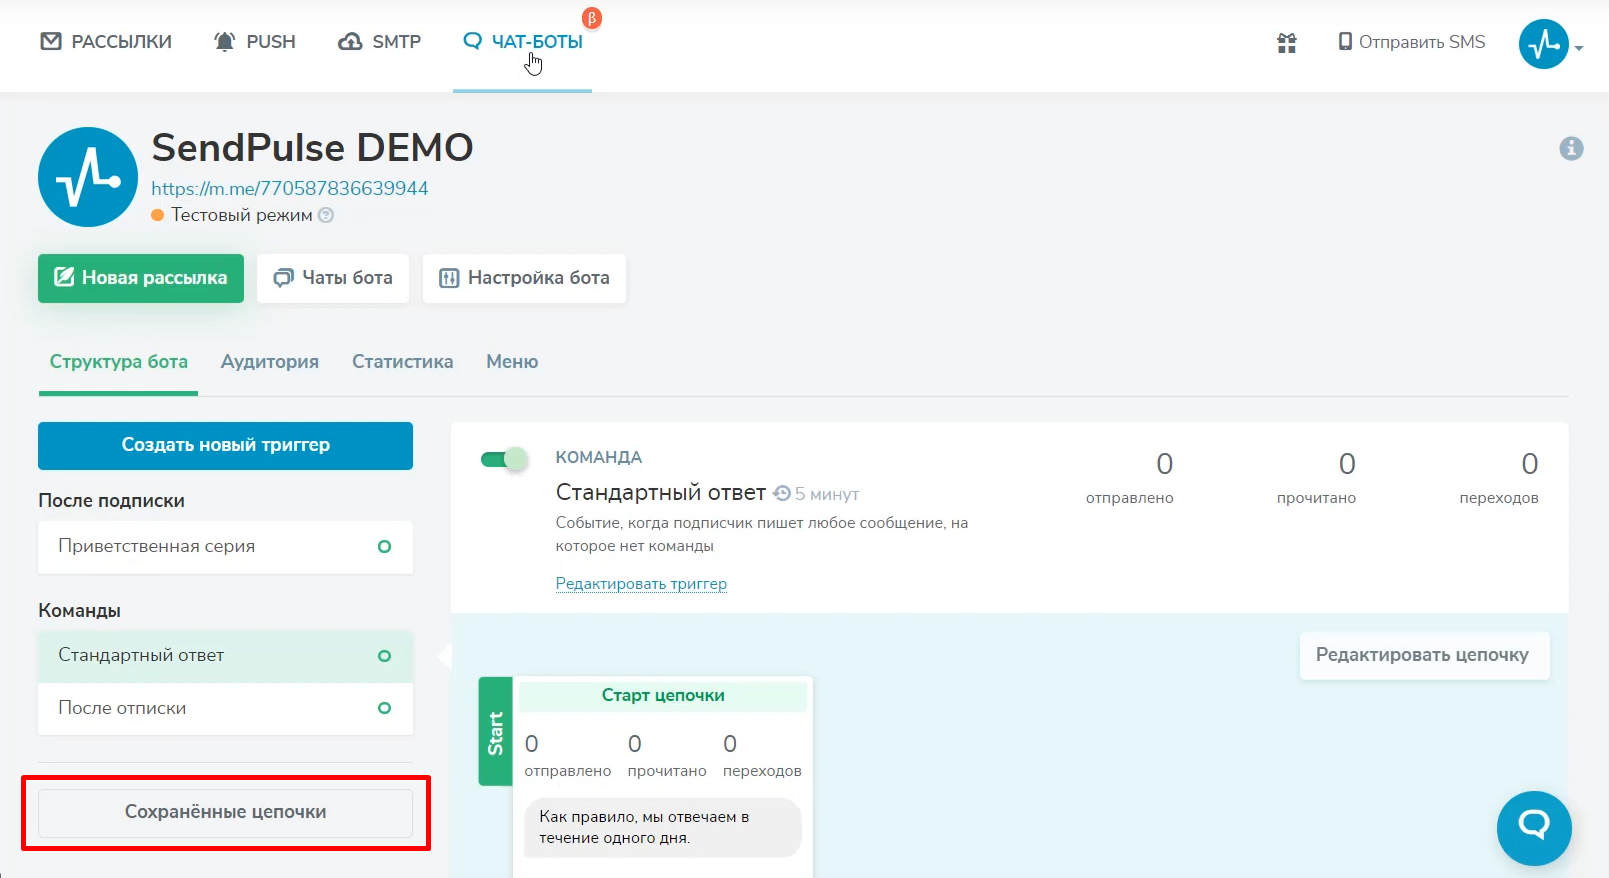
Task: Open the ЧАТ-БОТЫ section
Action: (x=523, y=42)
